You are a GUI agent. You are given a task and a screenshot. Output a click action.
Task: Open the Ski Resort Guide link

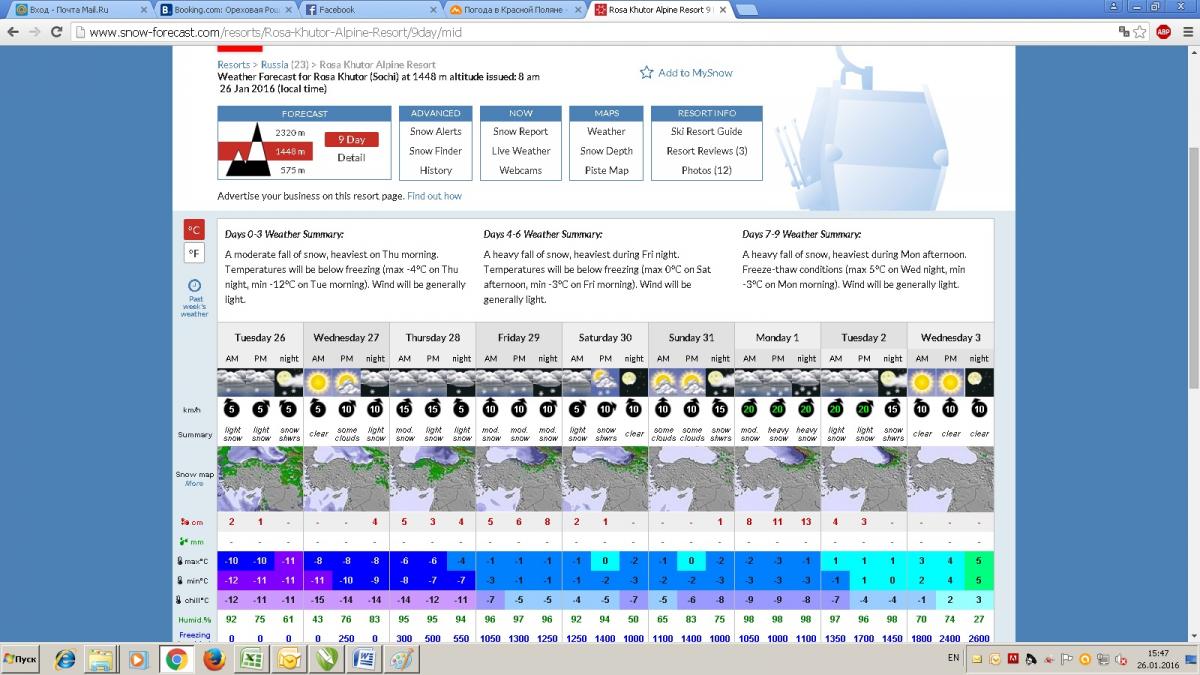(x=707, y=131)
